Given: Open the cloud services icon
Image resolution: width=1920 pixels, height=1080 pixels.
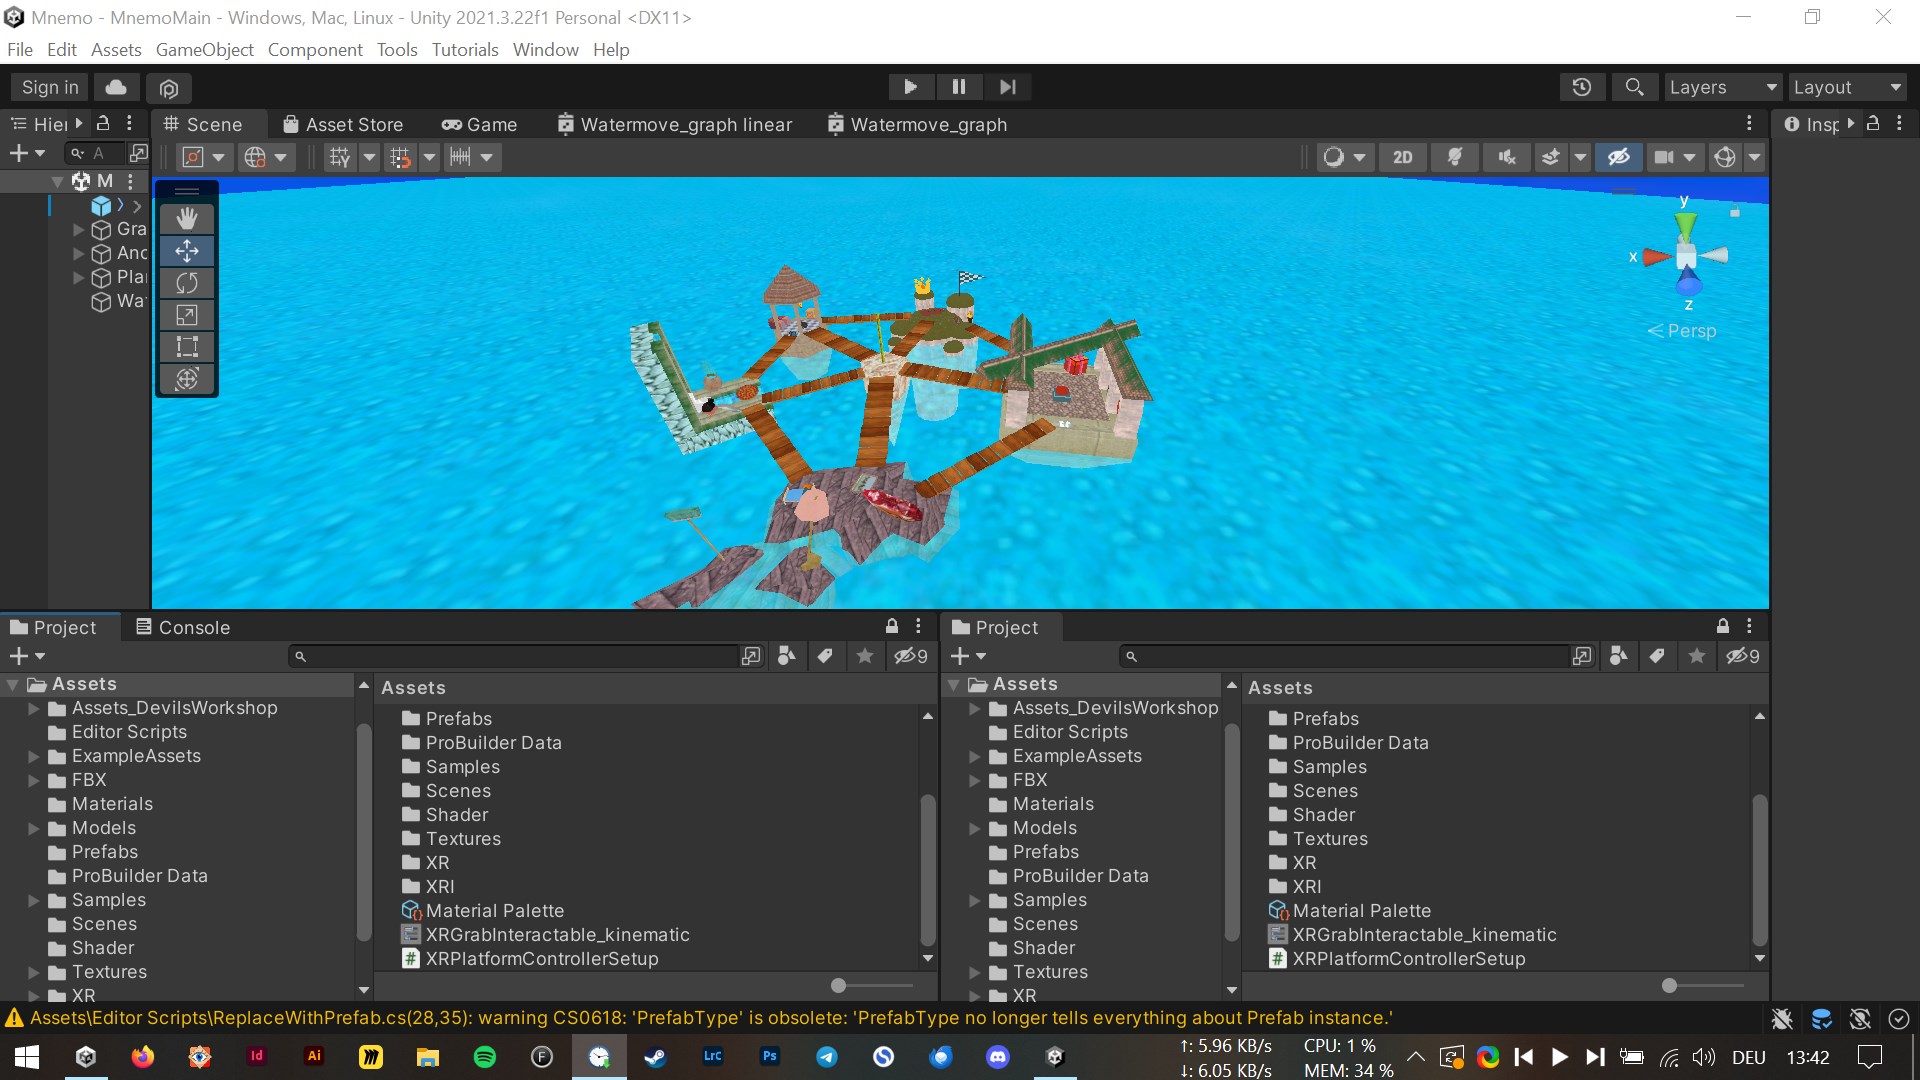Looking at the screenshot, I should (116, 87).
